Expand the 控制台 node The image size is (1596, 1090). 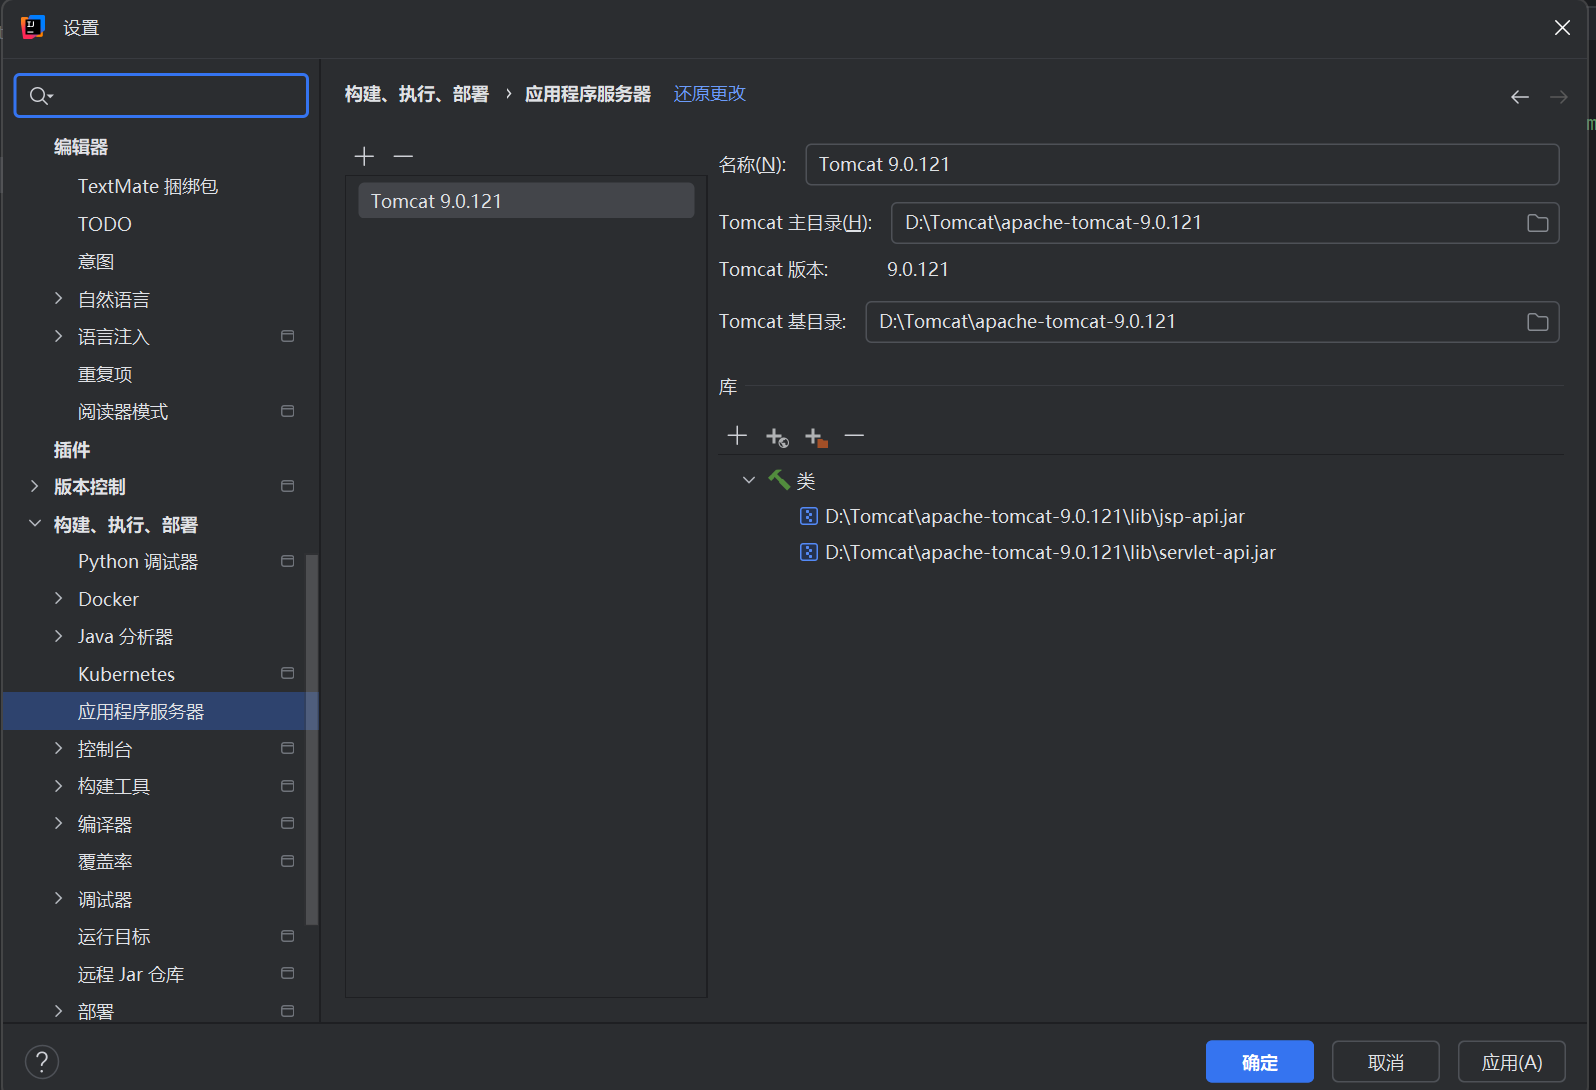(58, 748)
